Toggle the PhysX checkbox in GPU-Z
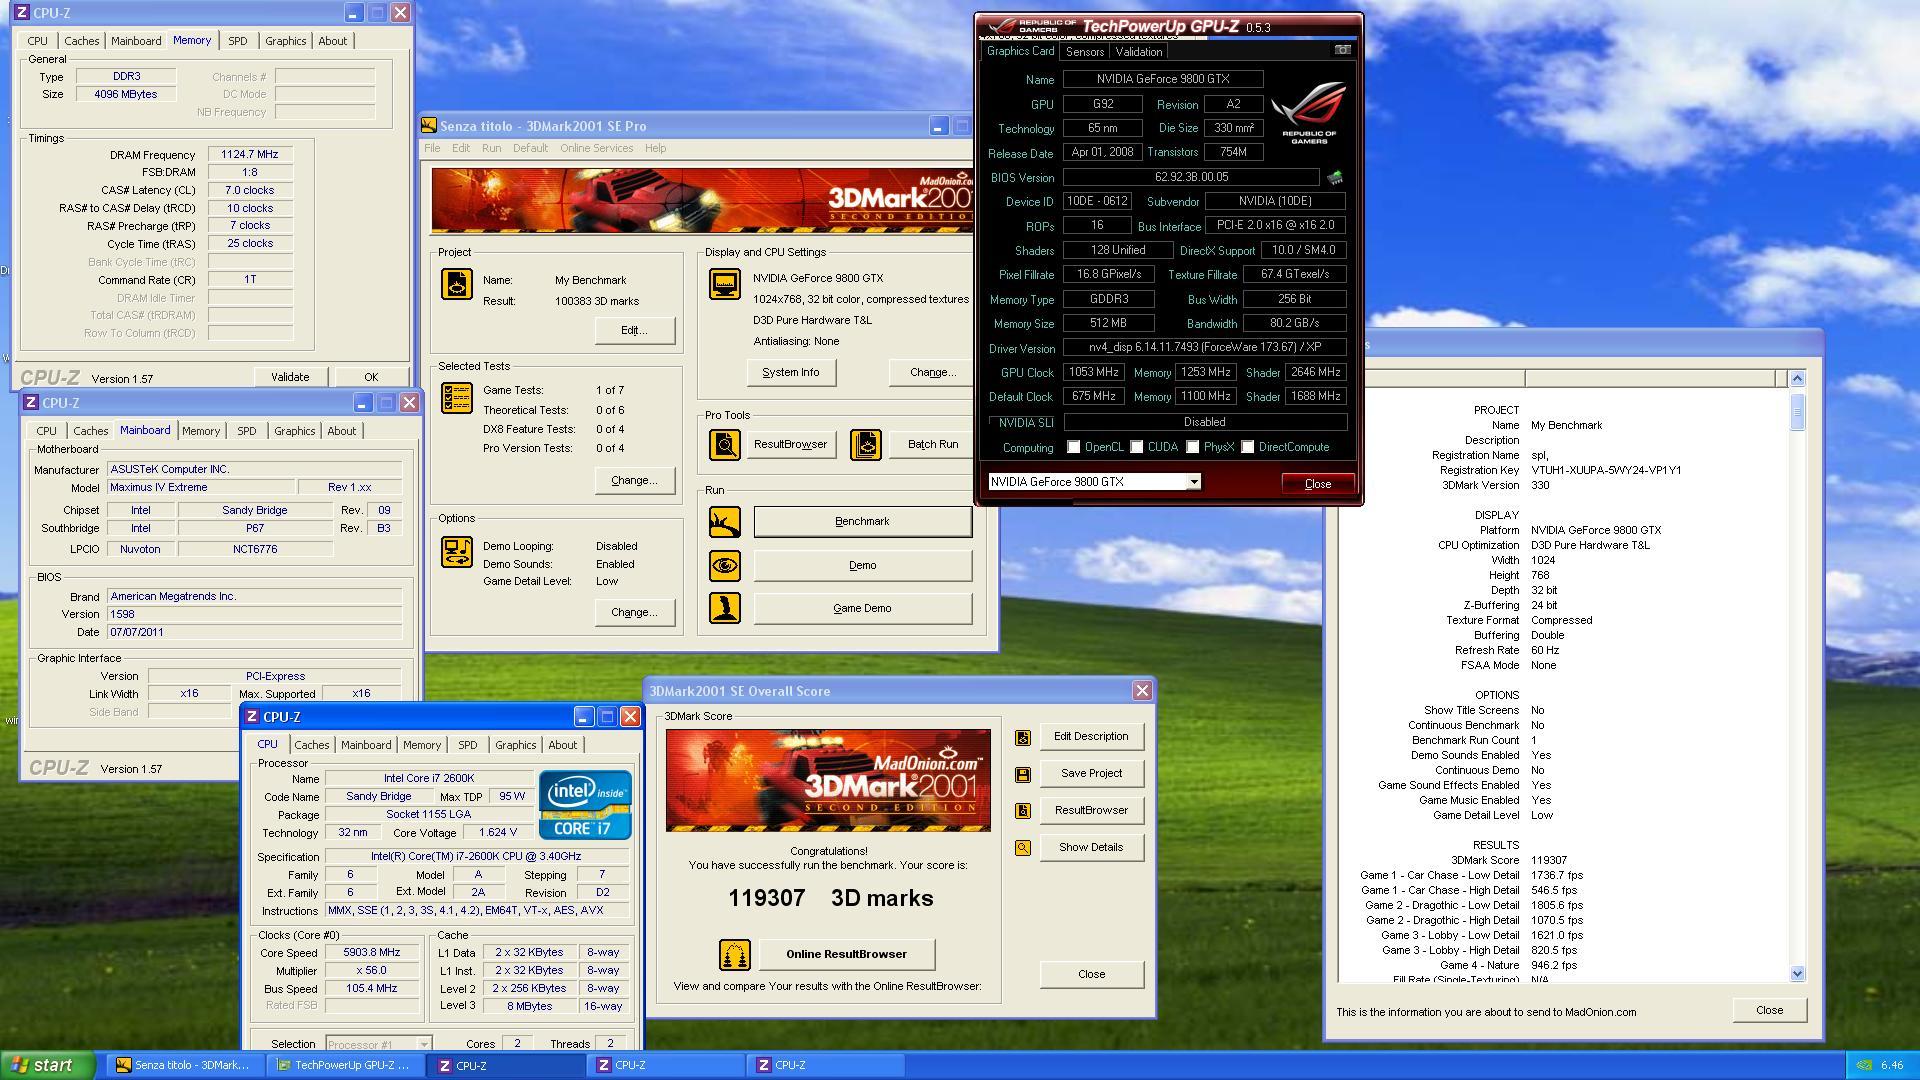Image resolution: width=1920 pixels, height=1080 pixels. (x=1192, y=447)
